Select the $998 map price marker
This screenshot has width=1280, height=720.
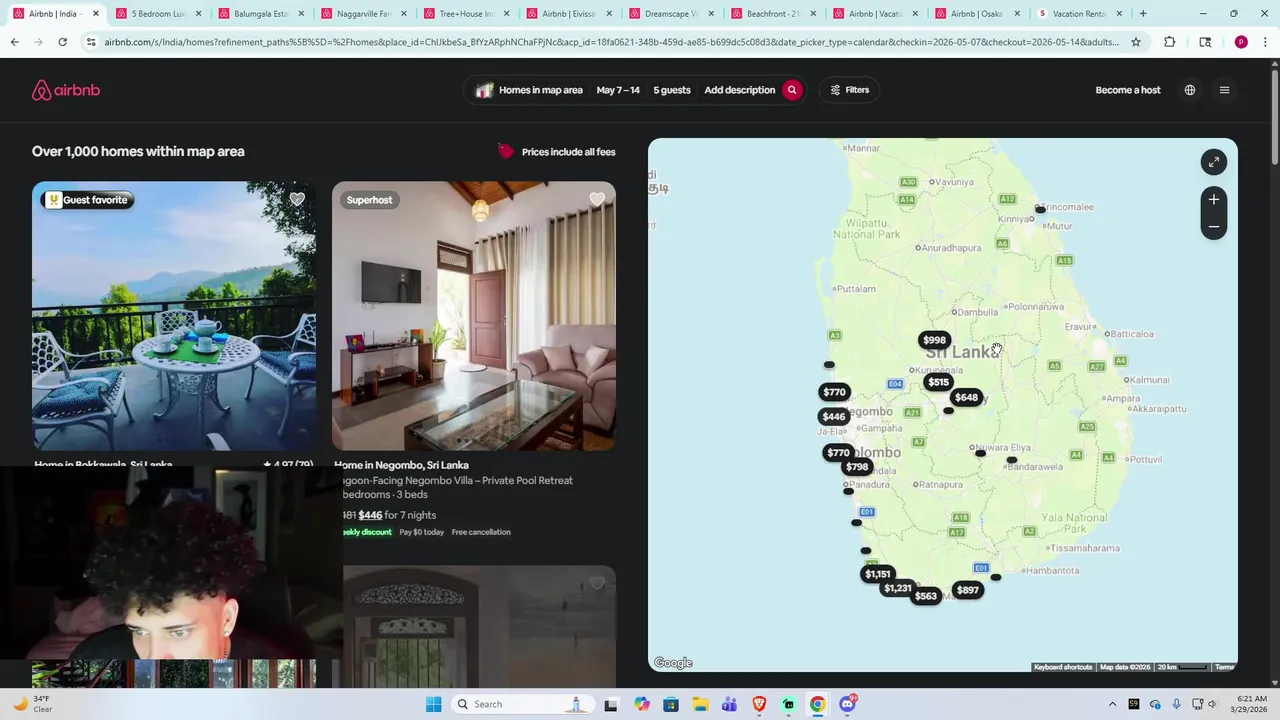[x=934, y=340]
